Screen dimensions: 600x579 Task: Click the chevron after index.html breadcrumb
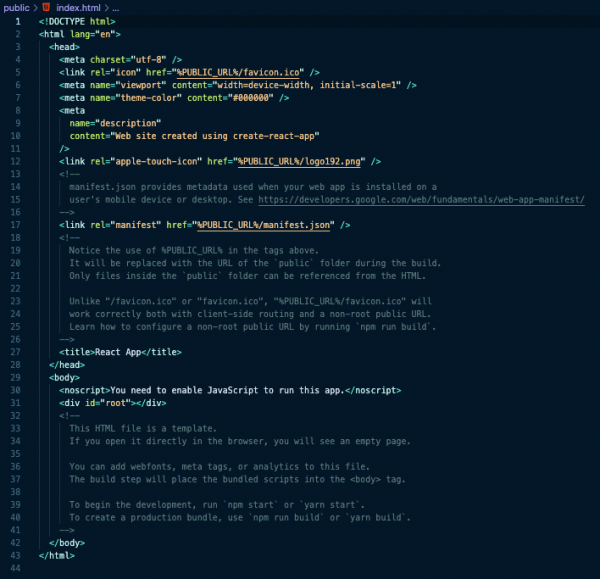click(x=108, y=7)
